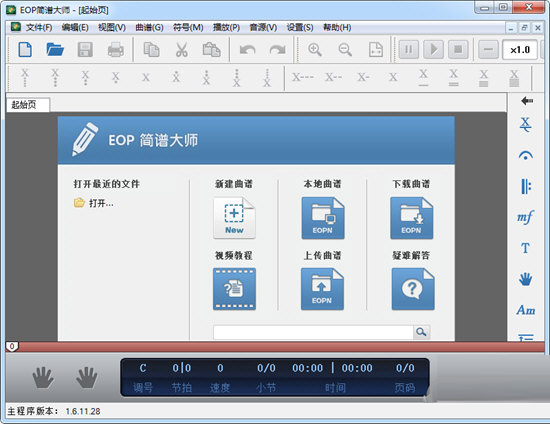Select the repeat barline tool
Screen dimensions: 550x424
(x=525, y=186)
